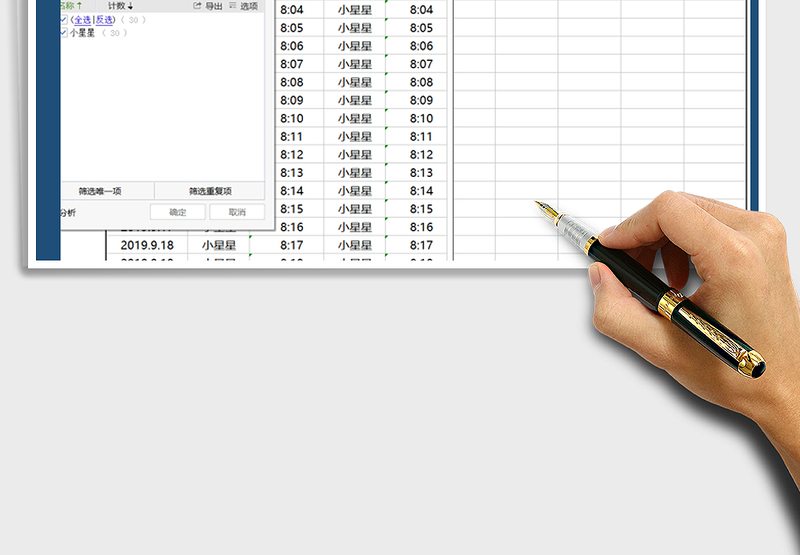Sort by 名称 using the up arrow
This screenshot has height=555, width=800.
tap(80, 6)
